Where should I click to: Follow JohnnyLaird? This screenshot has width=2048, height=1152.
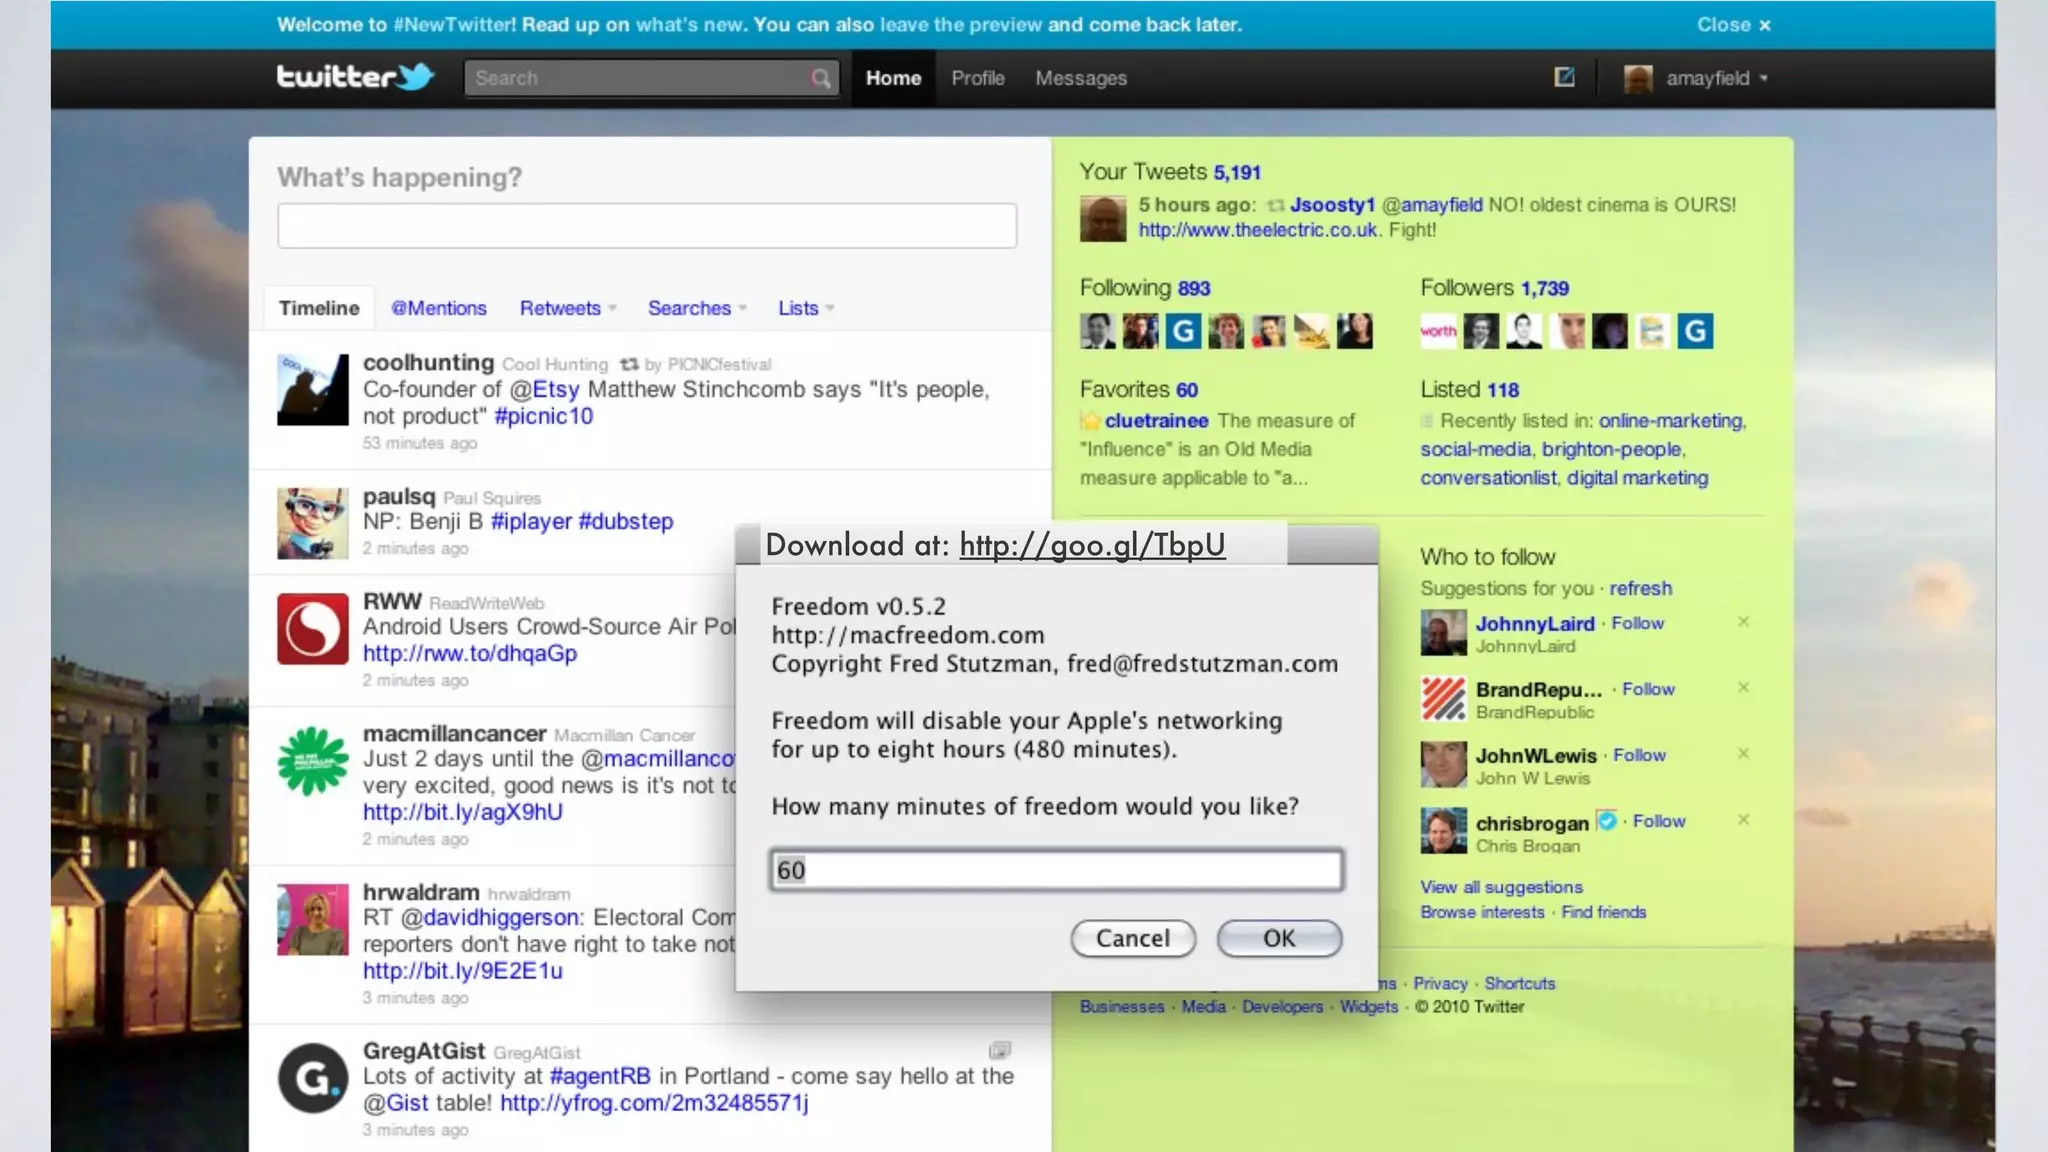[x=1637, y=623]
